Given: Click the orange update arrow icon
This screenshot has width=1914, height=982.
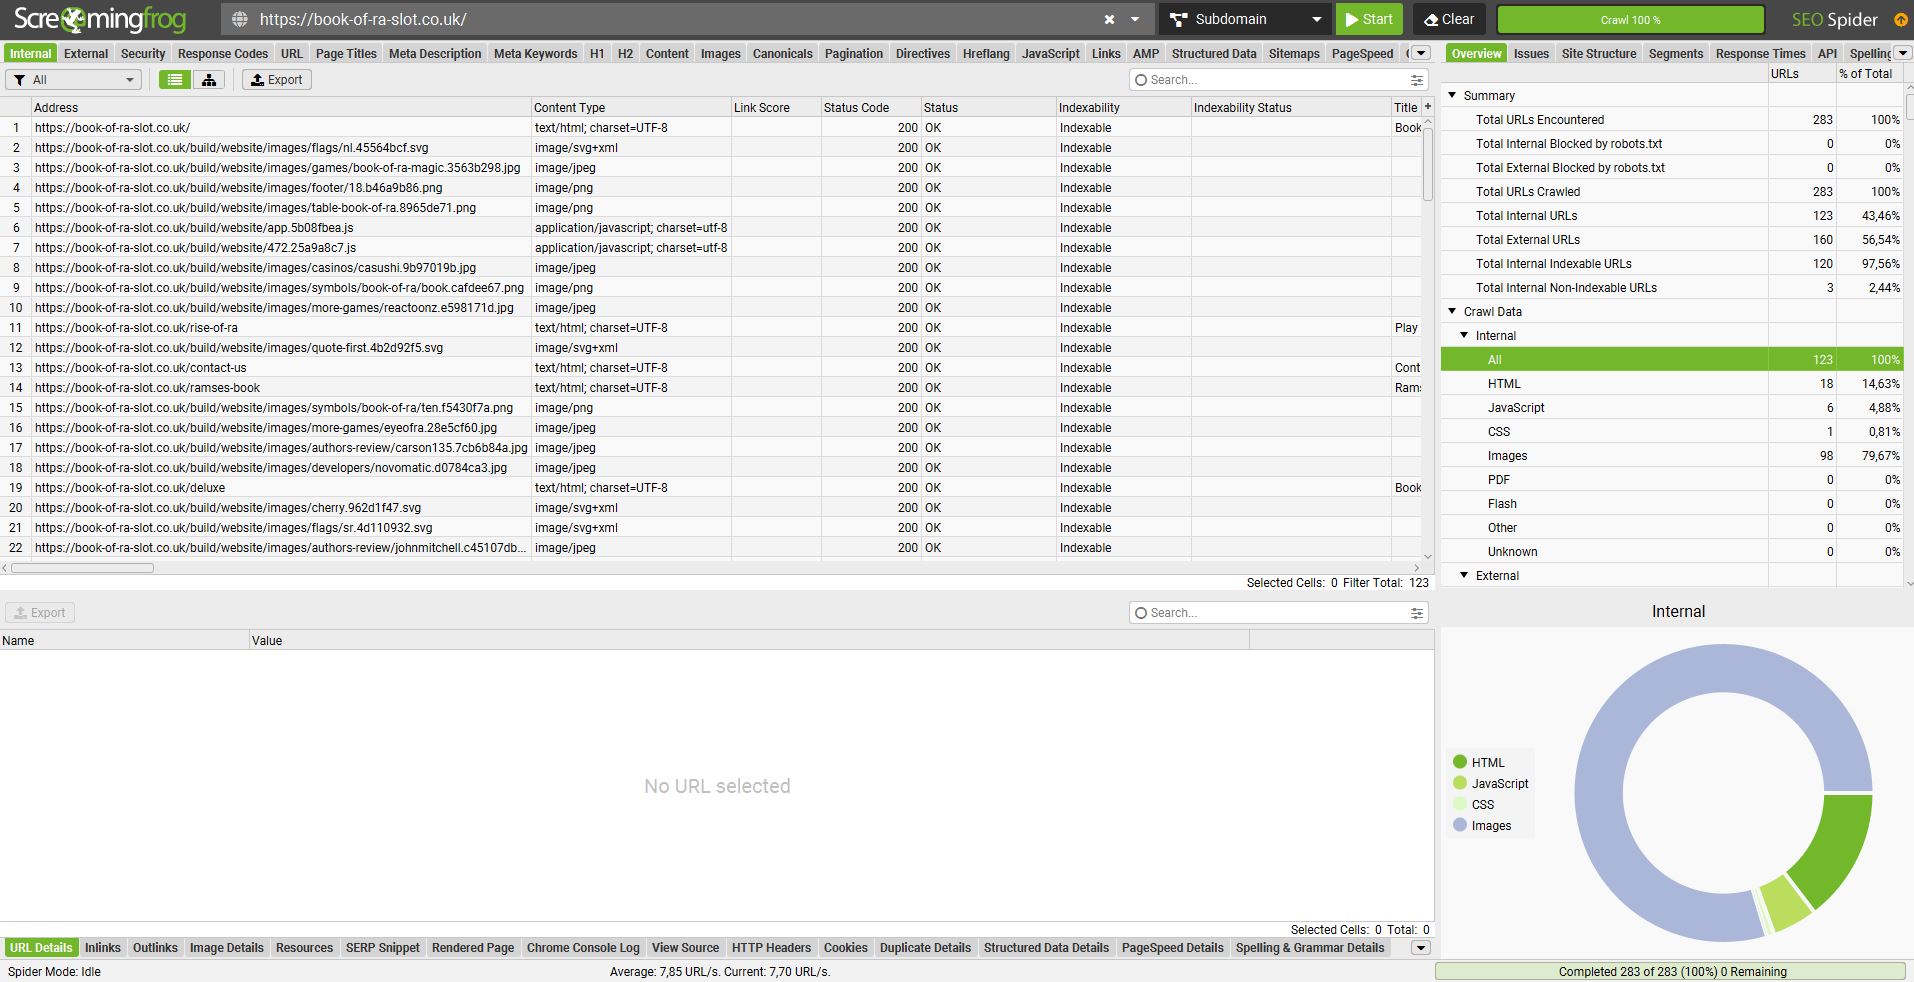Looking at the screenshot, I should tap(1901, 19).
